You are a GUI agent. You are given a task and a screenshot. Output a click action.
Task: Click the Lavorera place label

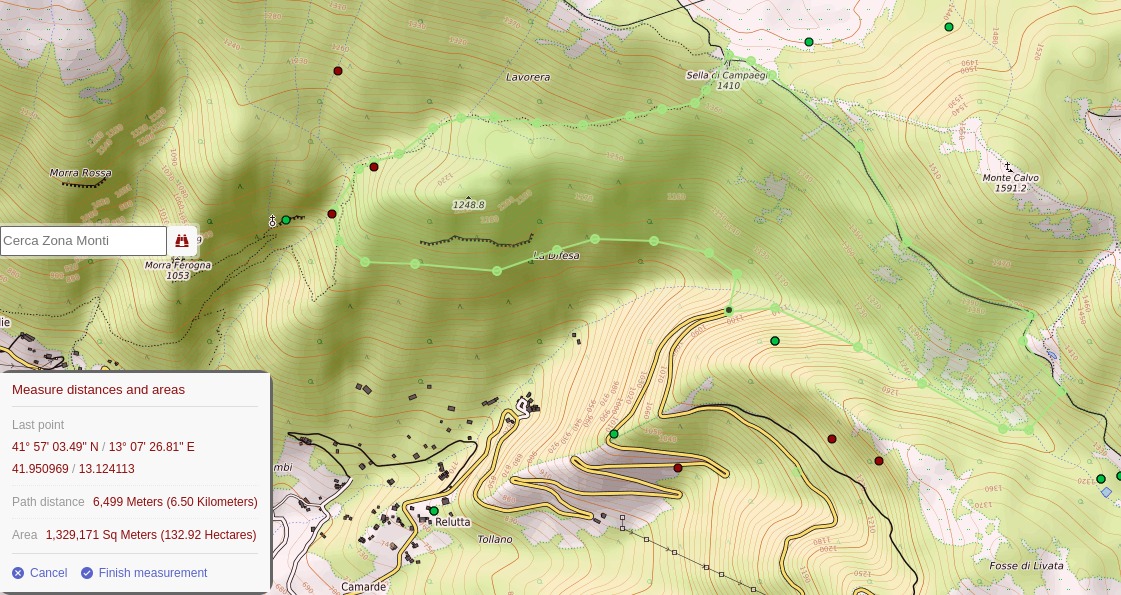528,77
